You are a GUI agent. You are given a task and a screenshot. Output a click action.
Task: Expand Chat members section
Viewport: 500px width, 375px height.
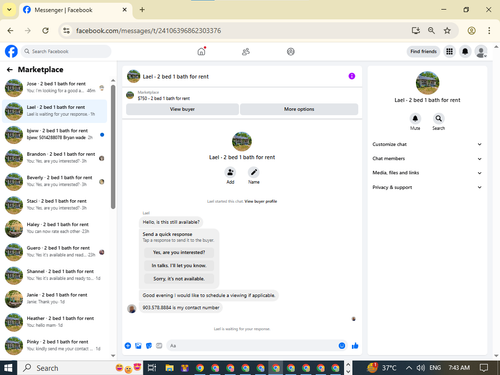tap(427, 159)
